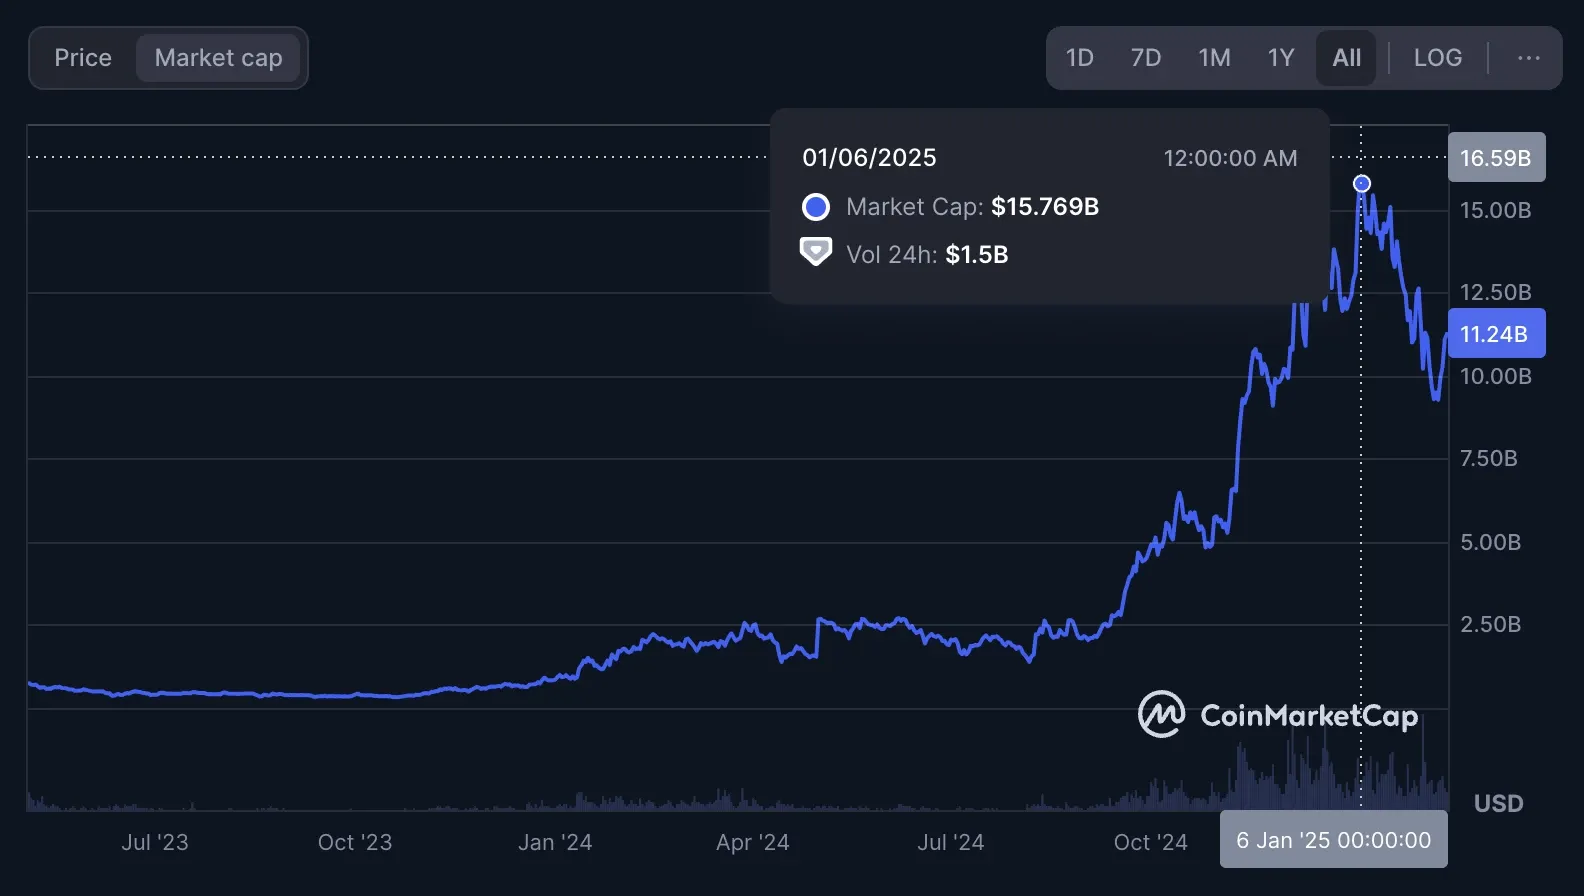1584x896 pixels.
Task: Click the 15.00B y-axis label
Action: point(1495,210)
